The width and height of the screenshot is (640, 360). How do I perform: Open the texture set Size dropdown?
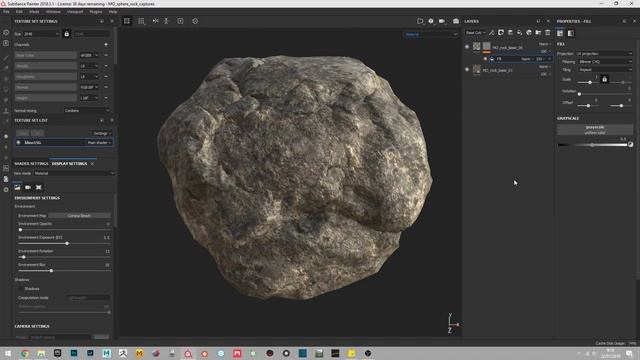[41, 34]
